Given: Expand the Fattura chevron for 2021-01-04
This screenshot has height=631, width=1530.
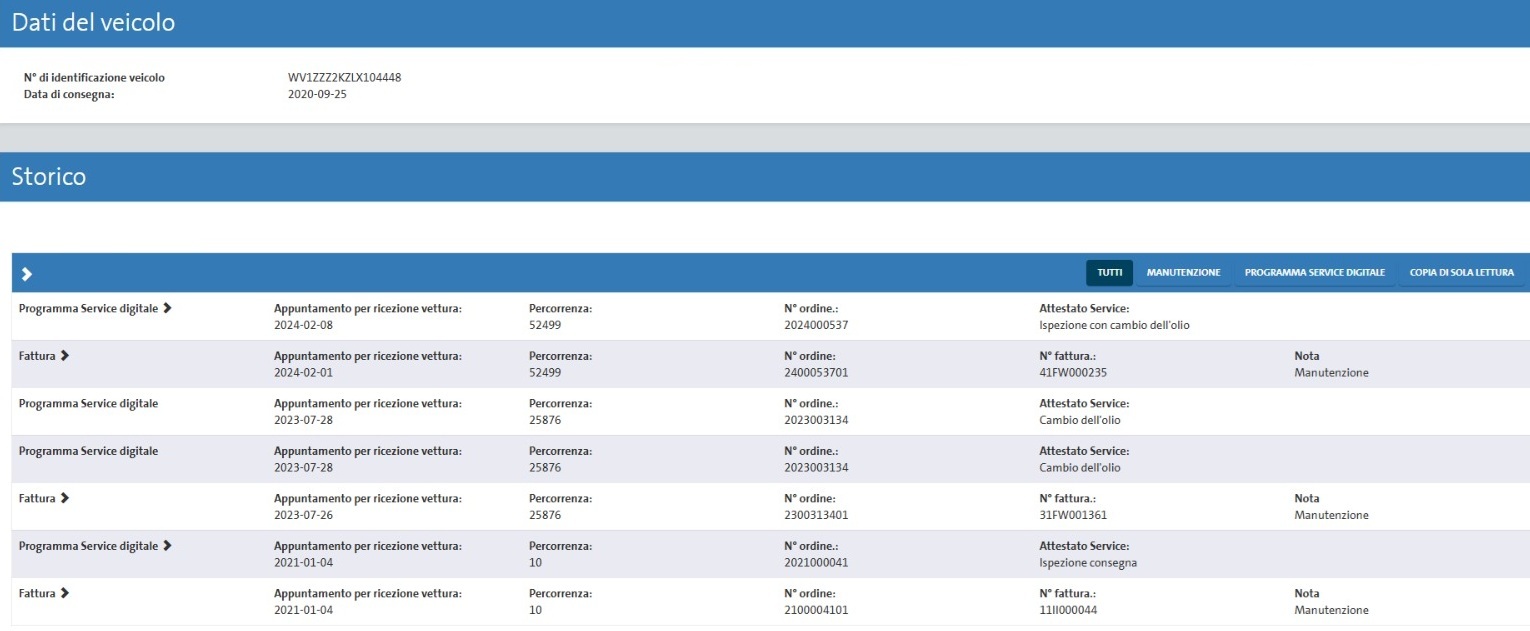Looking at the screenshot, I should pos(65,593).
